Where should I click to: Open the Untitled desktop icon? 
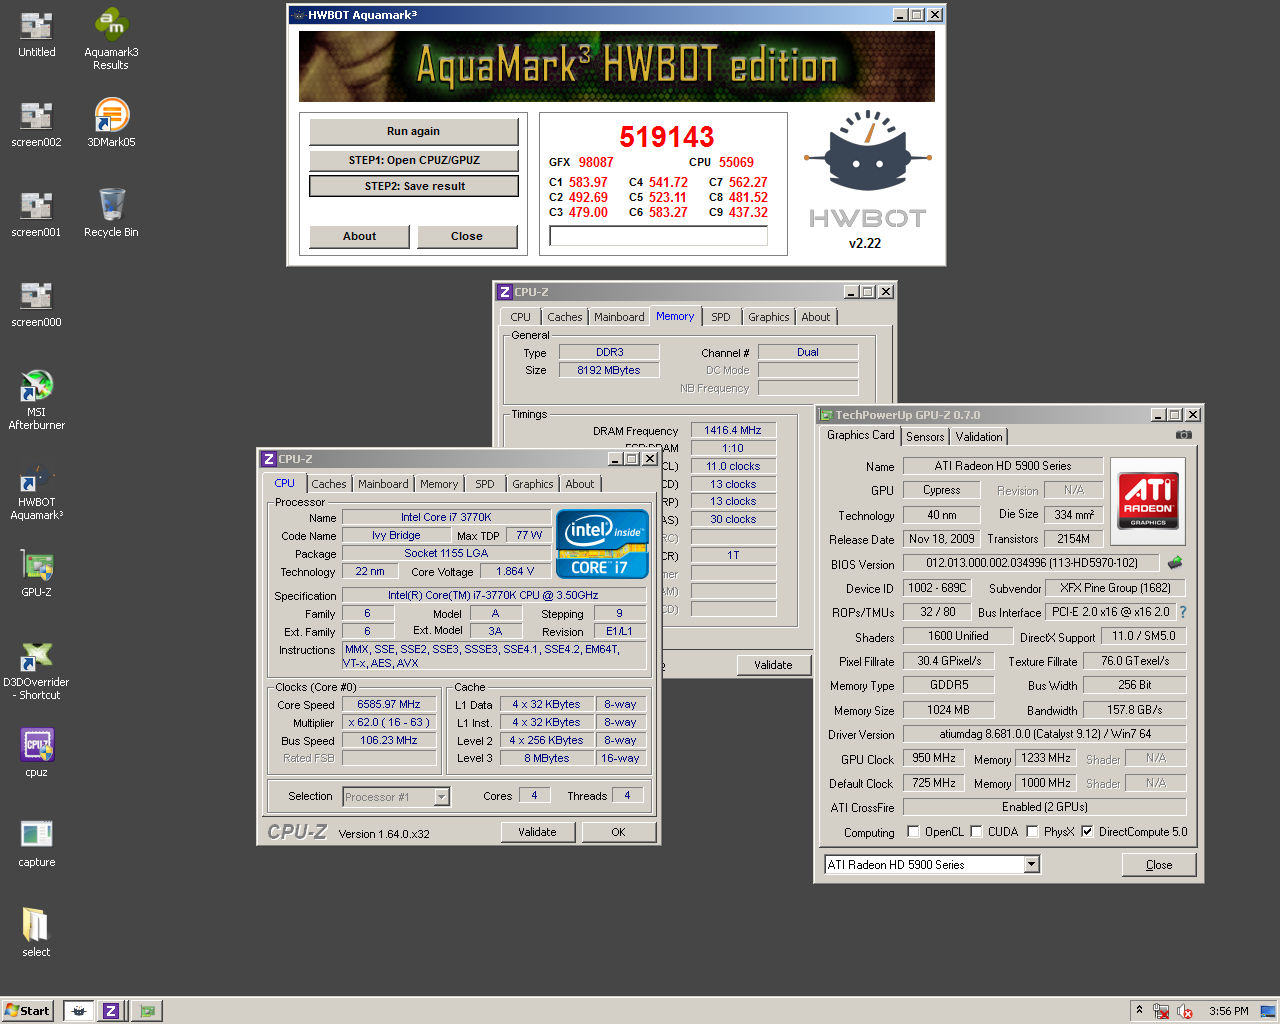click(37, 34)
